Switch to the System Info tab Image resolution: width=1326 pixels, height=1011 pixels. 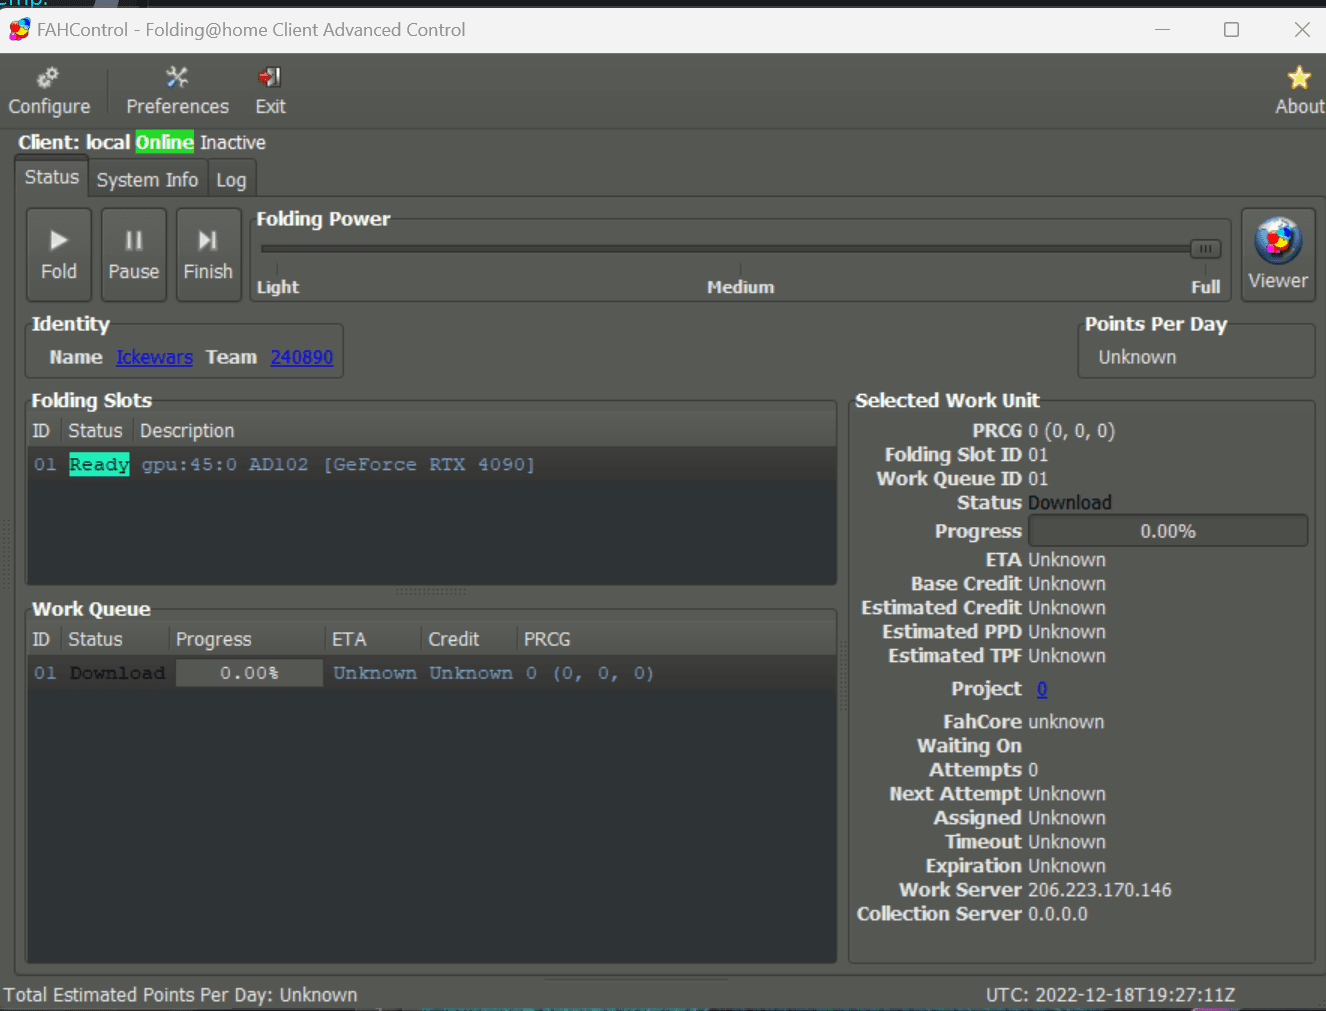147,180
